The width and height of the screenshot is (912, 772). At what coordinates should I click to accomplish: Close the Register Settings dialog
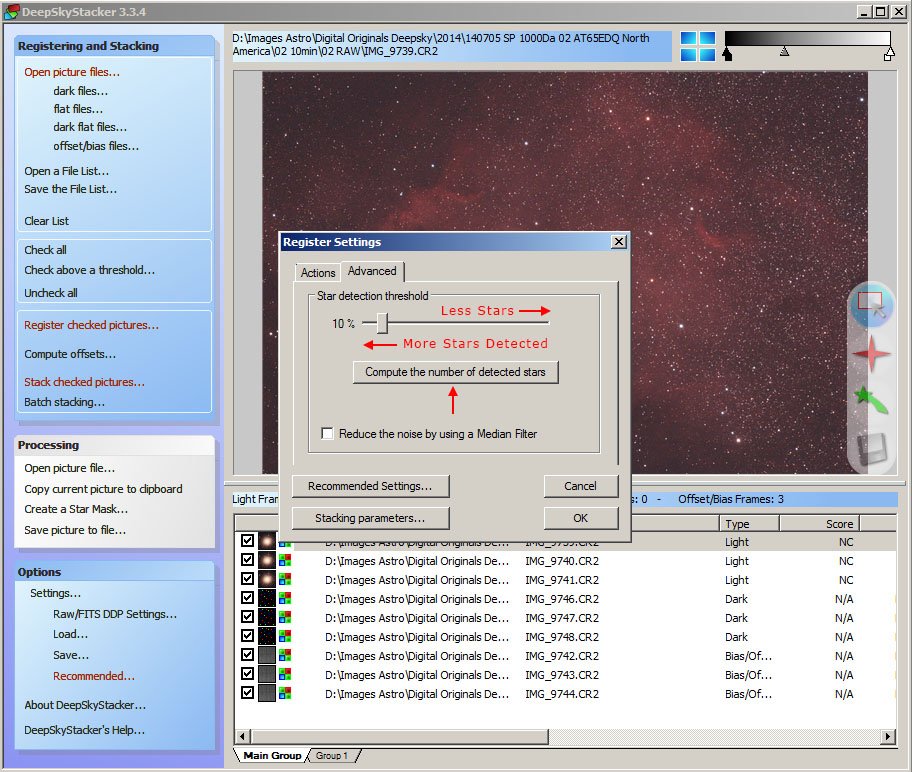[619, 241]
